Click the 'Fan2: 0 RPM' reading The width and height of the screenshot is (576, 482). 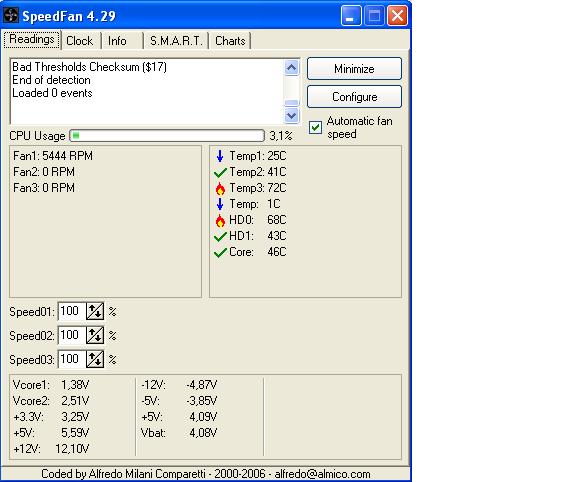coord(44,172)
